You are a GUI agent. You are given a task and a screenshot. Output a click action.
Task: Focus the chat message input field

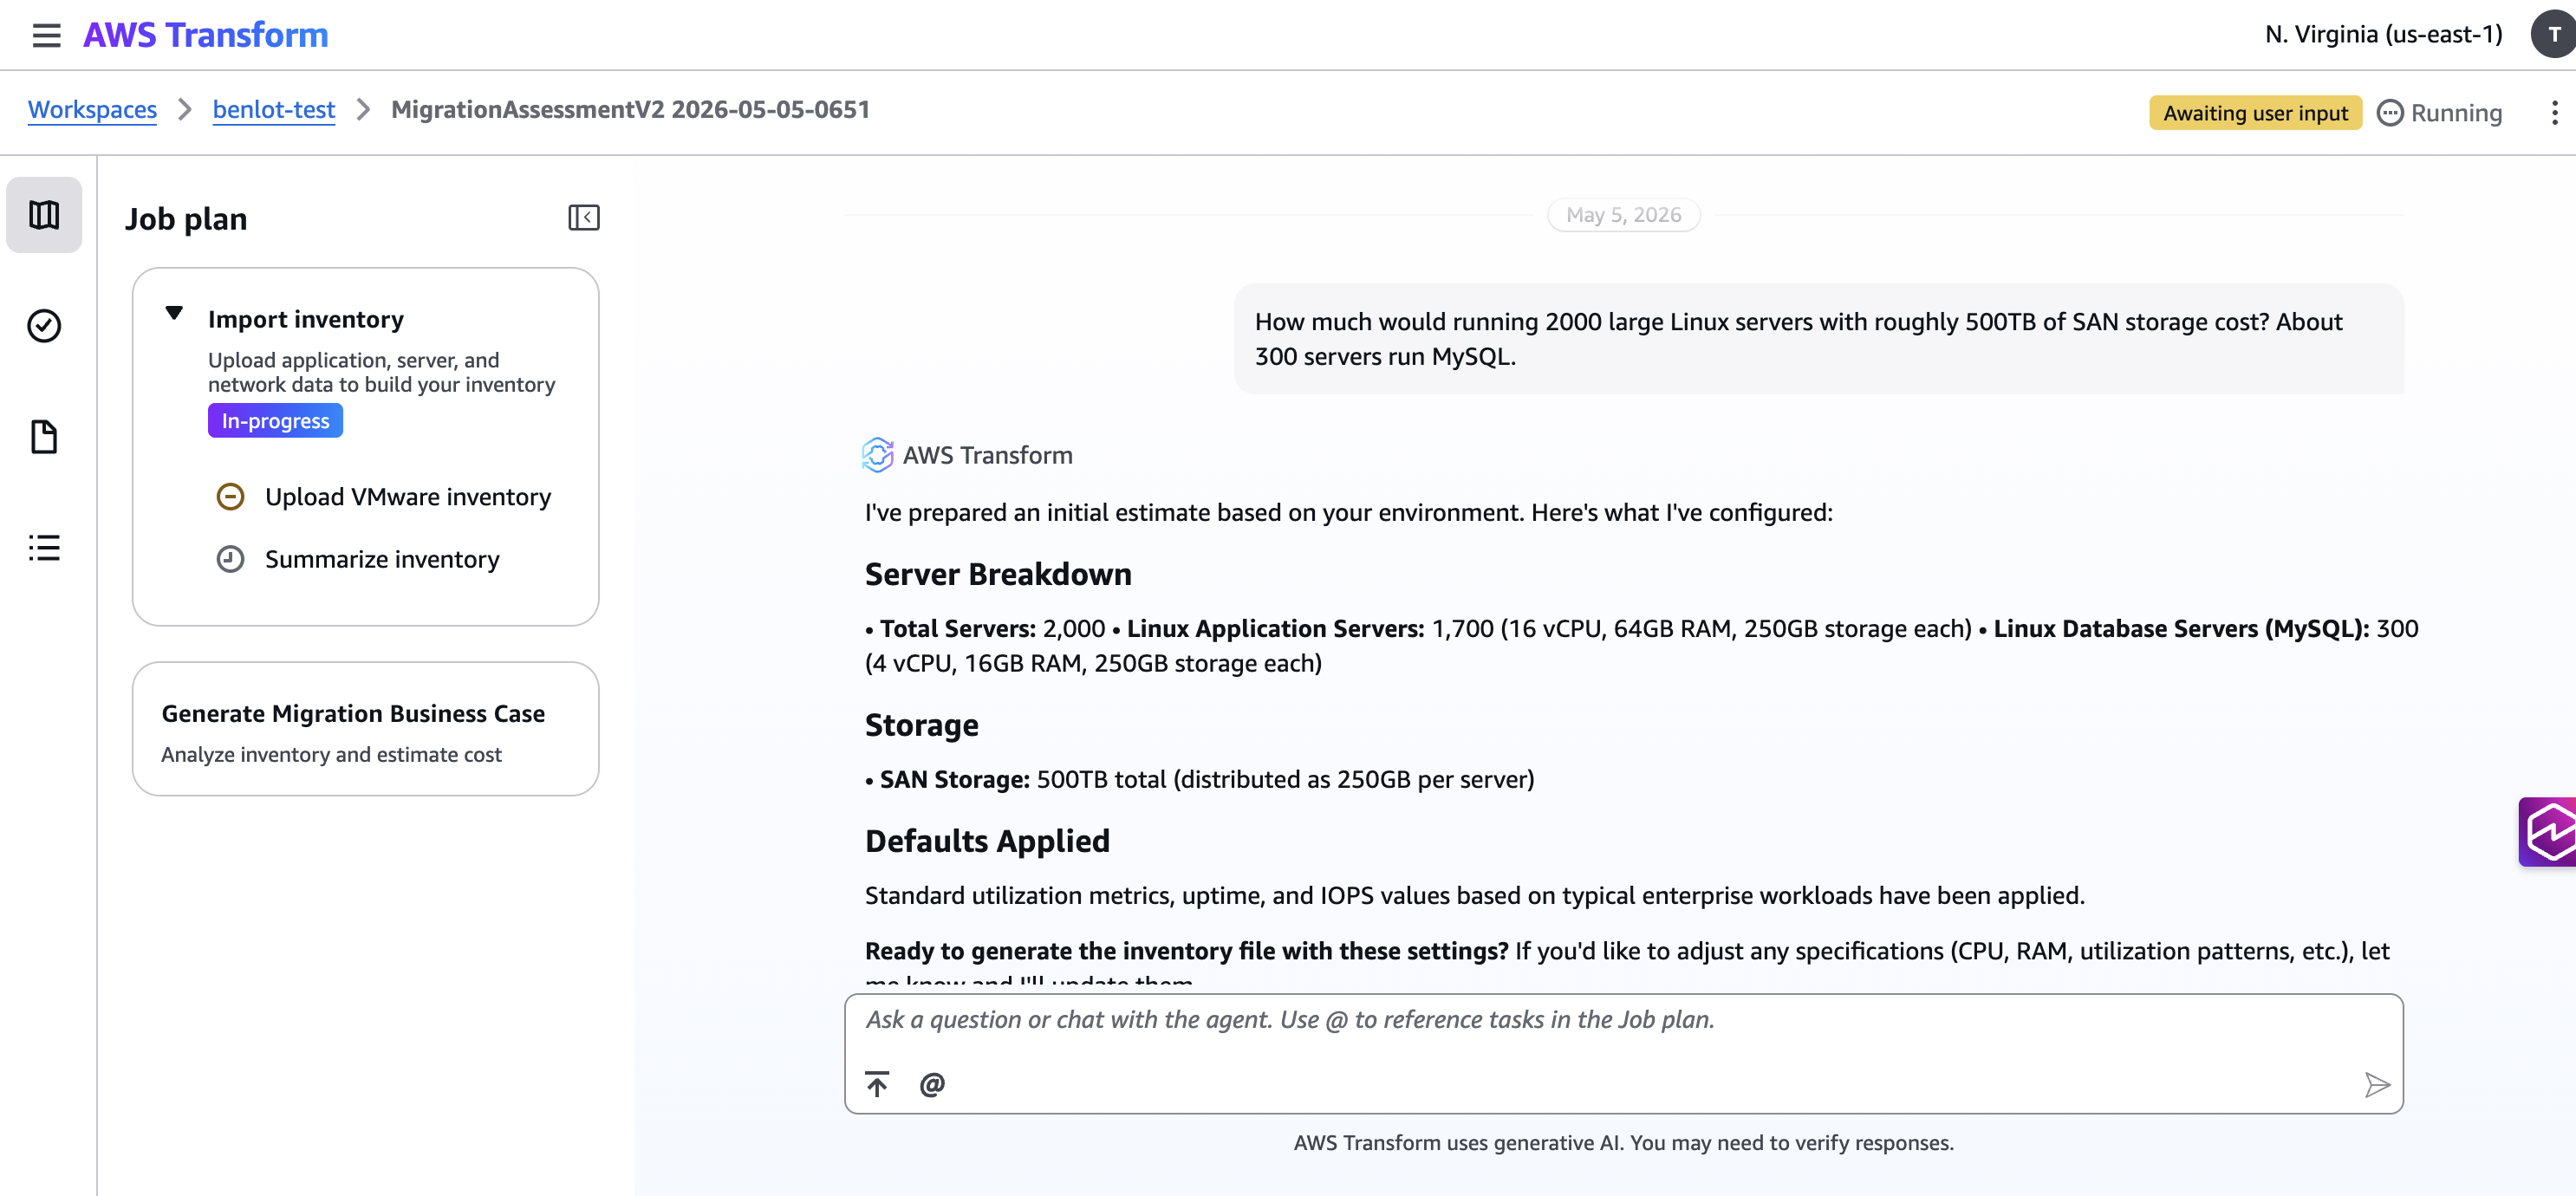tap(1623, 1020)
